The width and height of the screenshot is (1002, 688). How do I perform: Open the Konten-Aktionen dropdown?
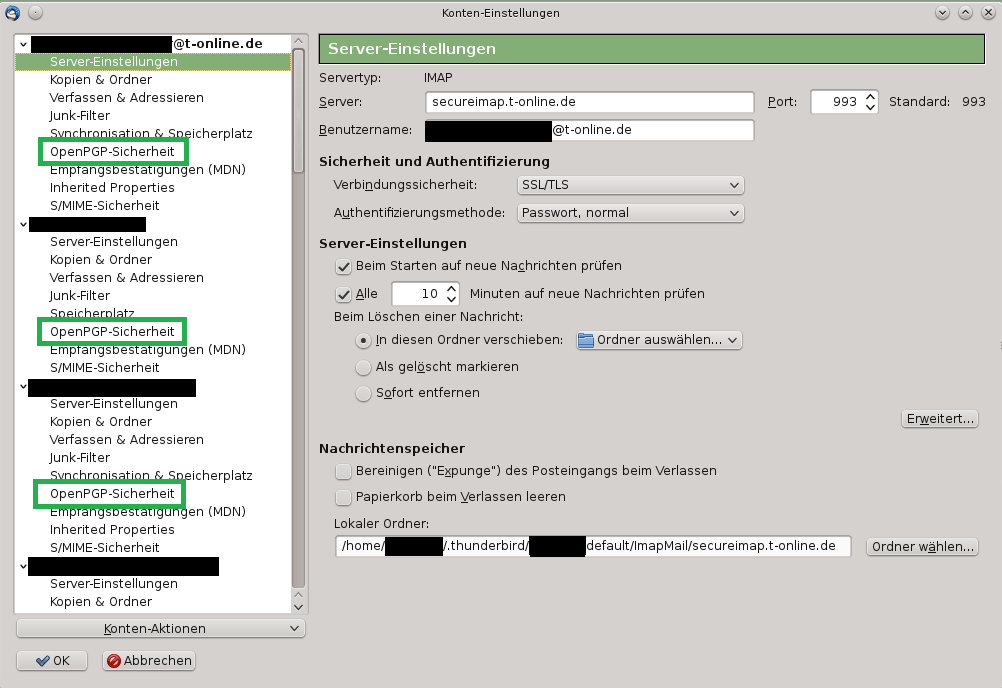coord(160,628)
